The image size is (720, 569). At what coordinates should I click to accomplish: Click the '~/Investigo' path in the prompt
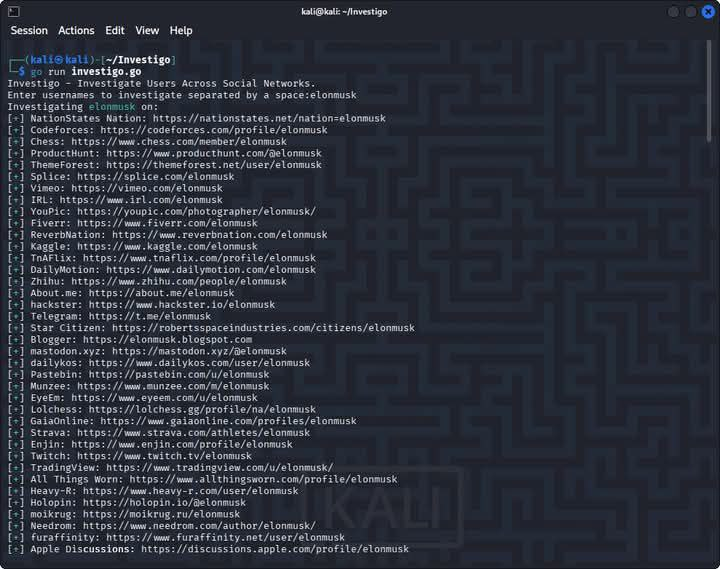click(x=138, y=60)
